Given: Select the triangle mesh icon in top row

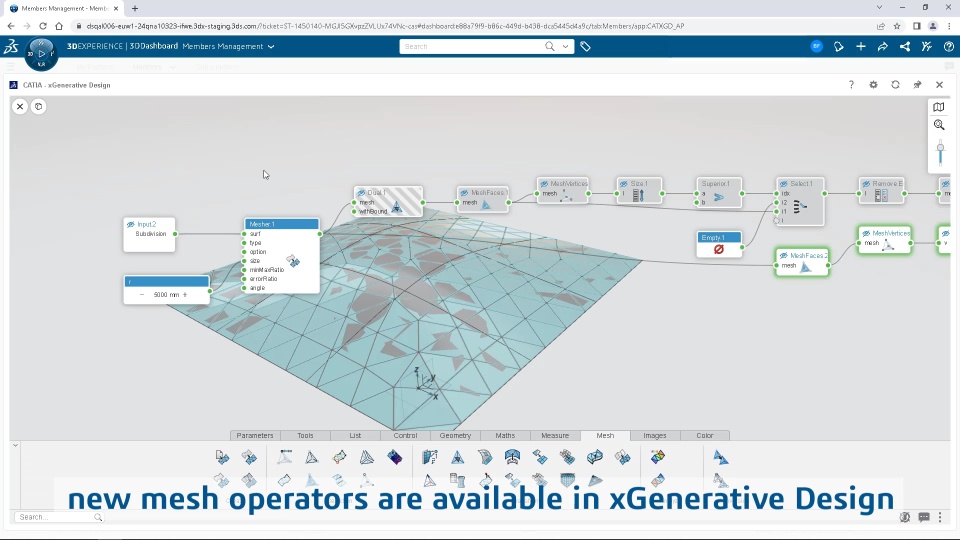Looking at the screenshot, I should pos(312,457).
